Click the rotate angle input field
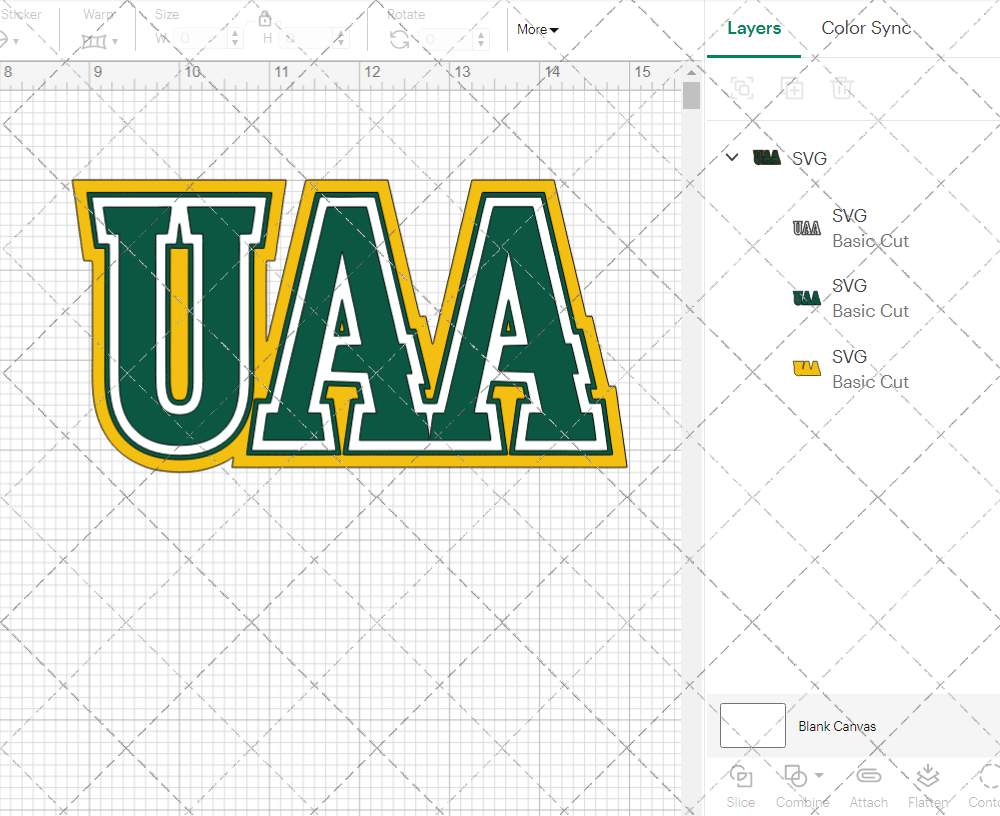The height and width of the screenshot is (816, 1000). [x=447, y=39]
